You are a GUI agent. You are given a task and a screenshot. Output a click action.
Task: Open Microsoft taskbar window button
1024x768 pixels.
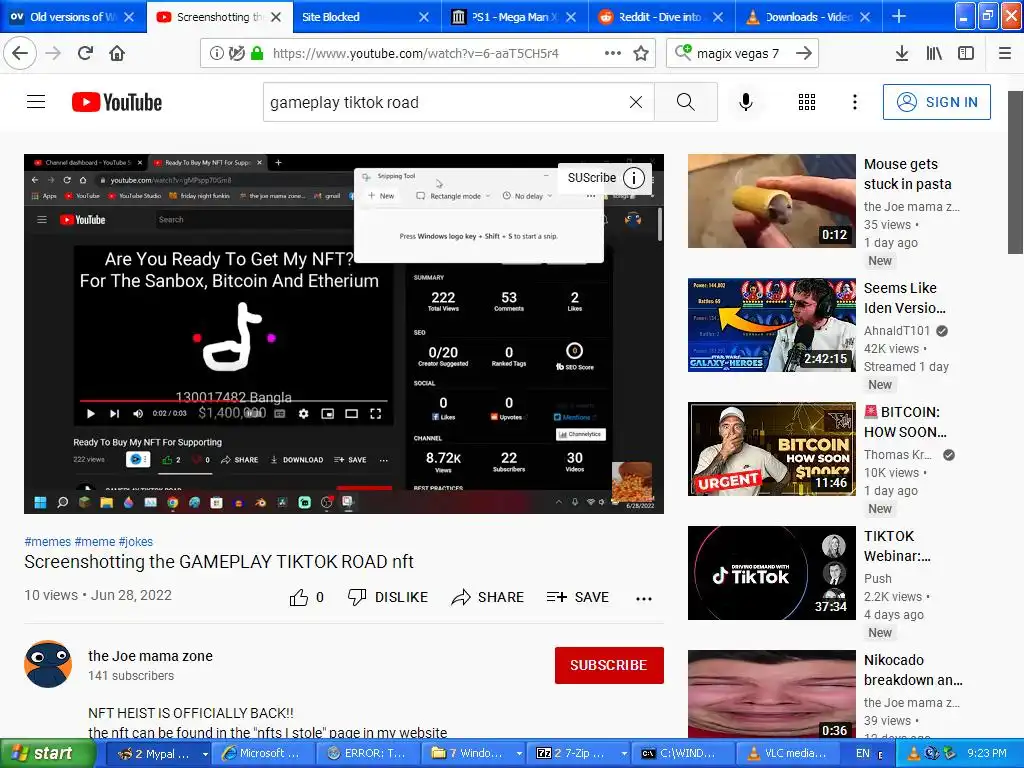pos(264,753)
